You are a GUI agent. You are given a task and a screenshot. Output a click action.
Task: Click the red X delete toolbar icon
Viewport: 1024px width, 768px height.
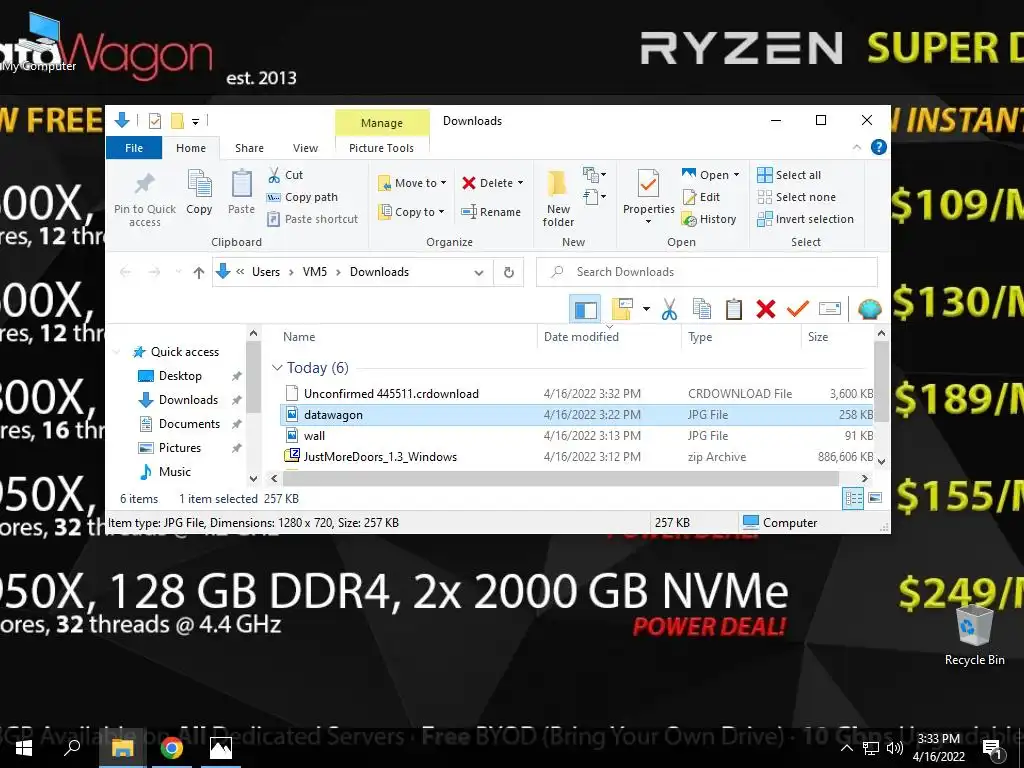click(x=765, y=309)
